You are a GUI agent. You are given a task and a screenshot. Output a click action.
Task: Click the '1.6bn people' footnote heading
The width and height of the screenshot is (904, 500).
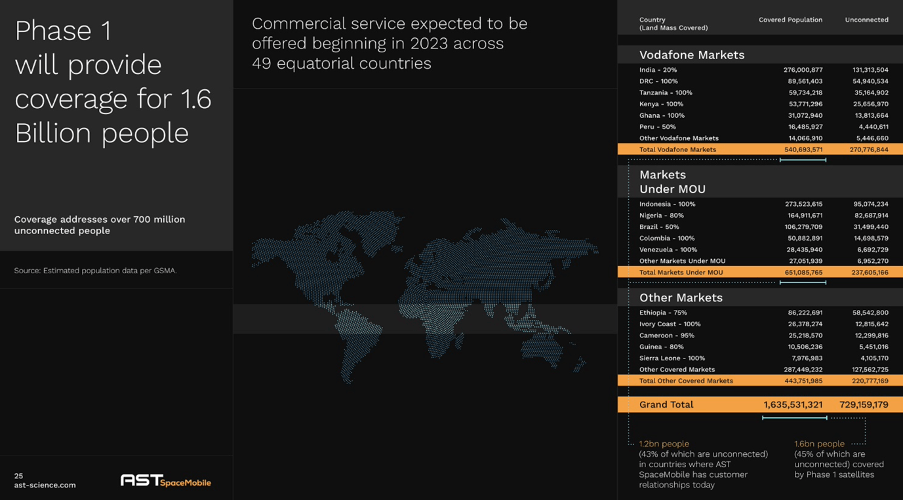click(819, 444)
